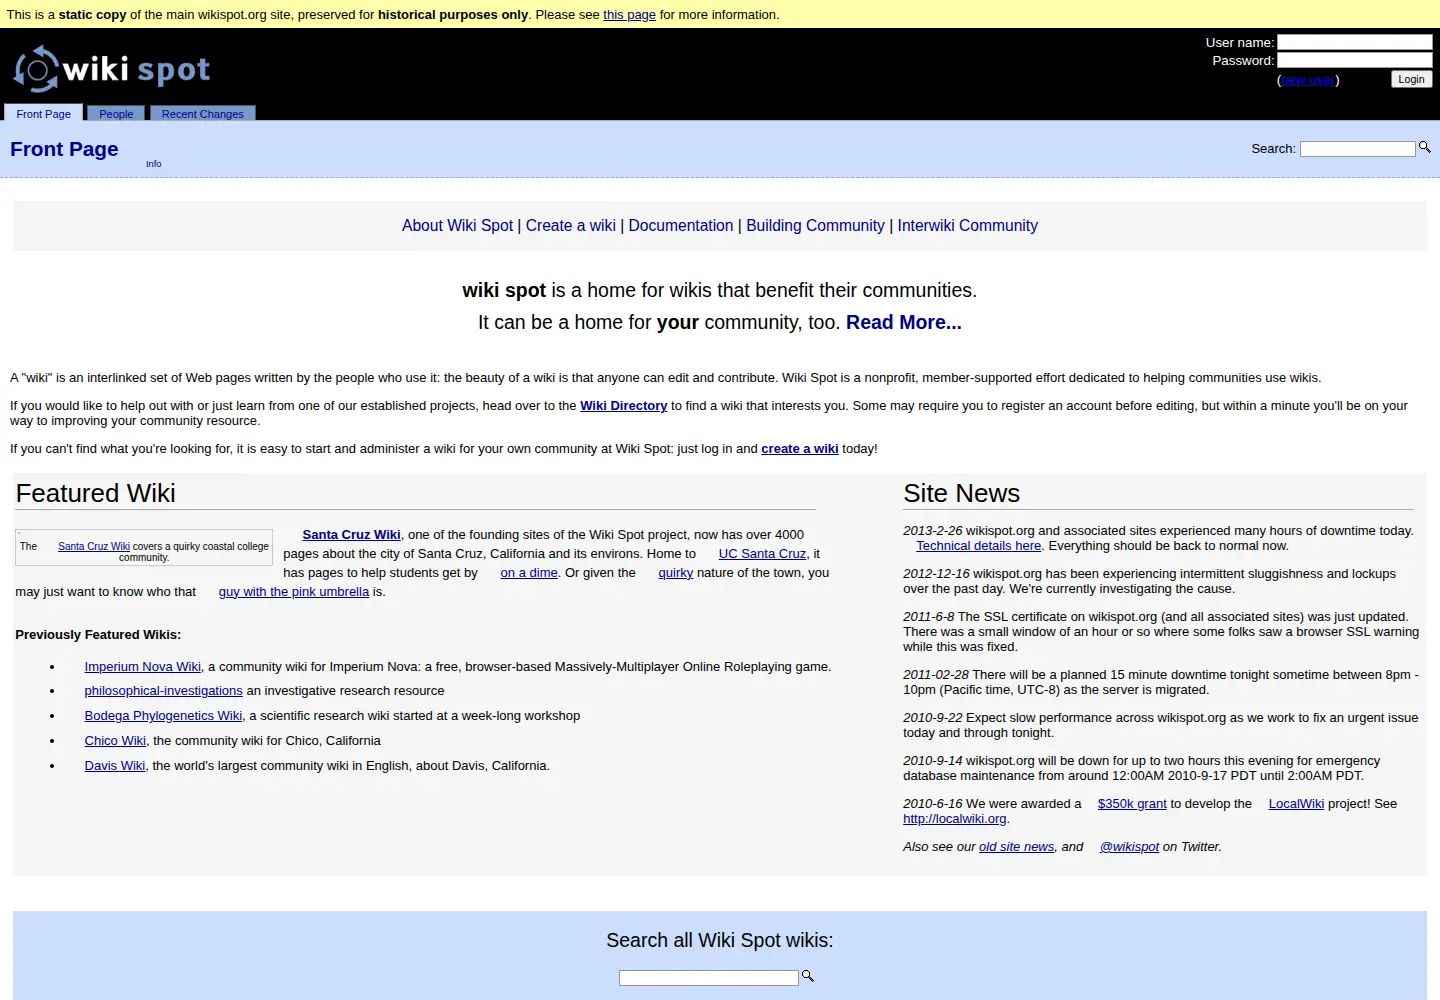
Task: Follow the 'quirky' link
Action: click(x=676, y=573)
